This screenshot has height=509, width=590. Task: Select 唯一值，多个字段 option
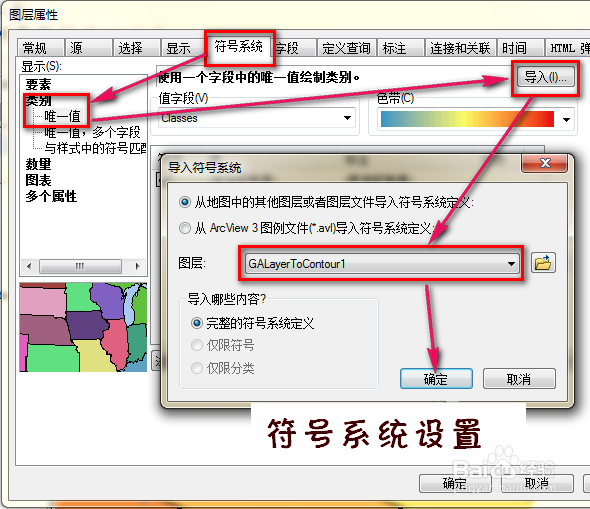(x=92, y=132)
